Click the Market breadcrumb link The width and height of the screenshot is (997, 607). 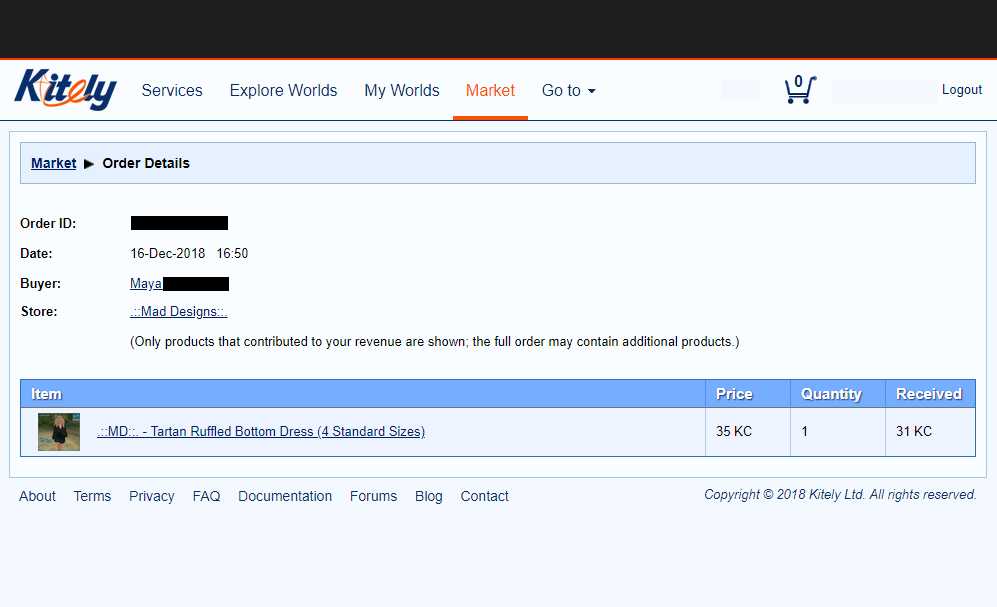(x=53, y=163)
